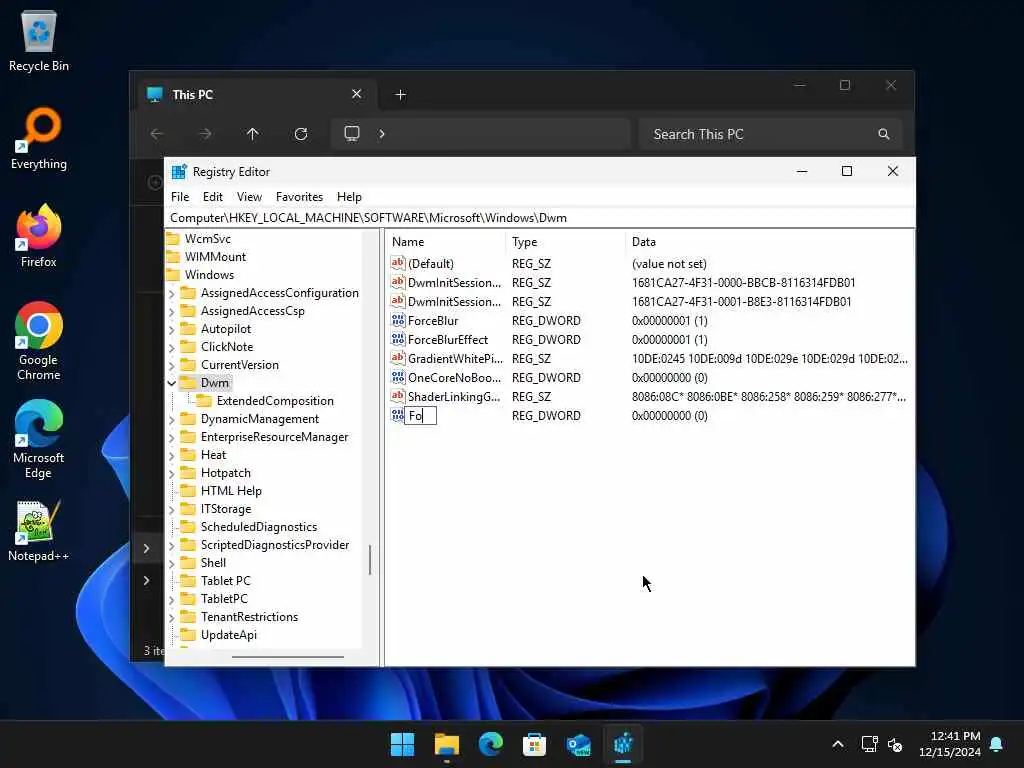
Task: Click the OneCoreNoBoo... DWORD value icon
Action: 398,377
